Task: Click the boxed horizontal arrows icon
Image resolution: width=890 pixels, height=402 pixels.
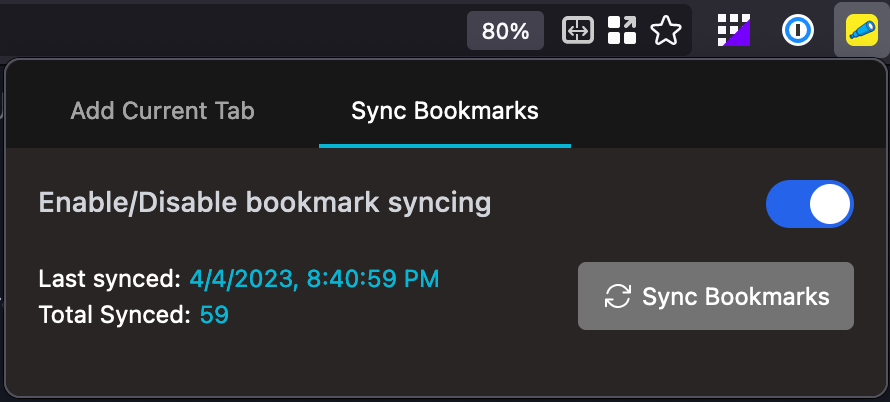Action: pyautogui.click(x=578, y=31)
